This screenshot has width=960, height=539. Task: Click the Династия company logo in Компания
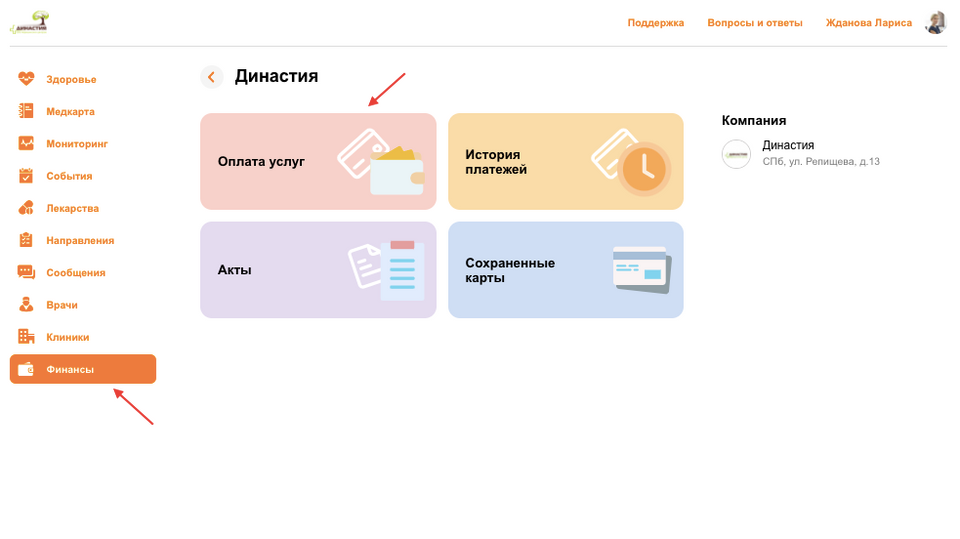[x=737, y=154]
